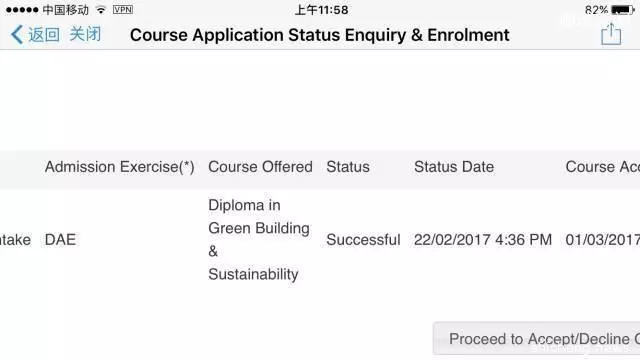Tap the Wi-Fi status icon

pos(101,10)
